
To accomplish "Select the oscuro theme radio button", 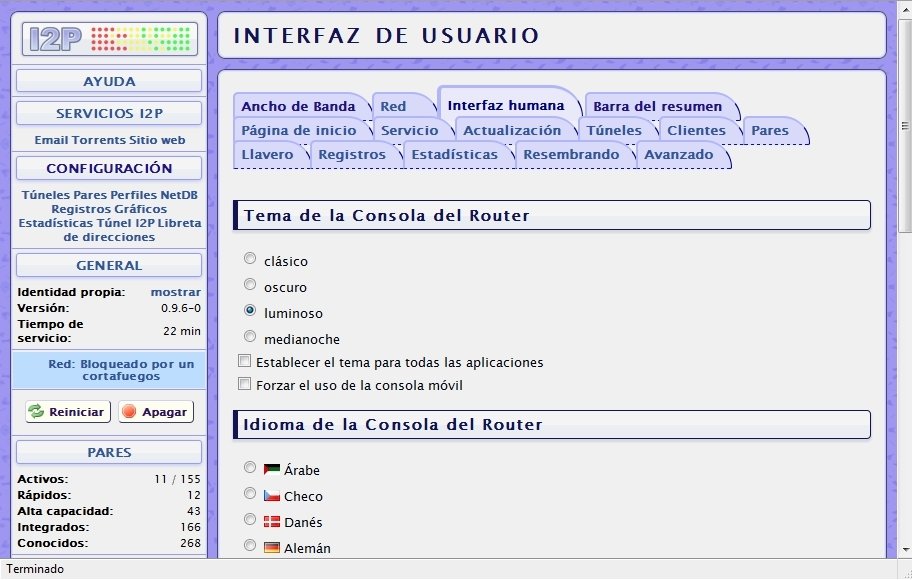I will pyautogui.click(x=250, y=284).
